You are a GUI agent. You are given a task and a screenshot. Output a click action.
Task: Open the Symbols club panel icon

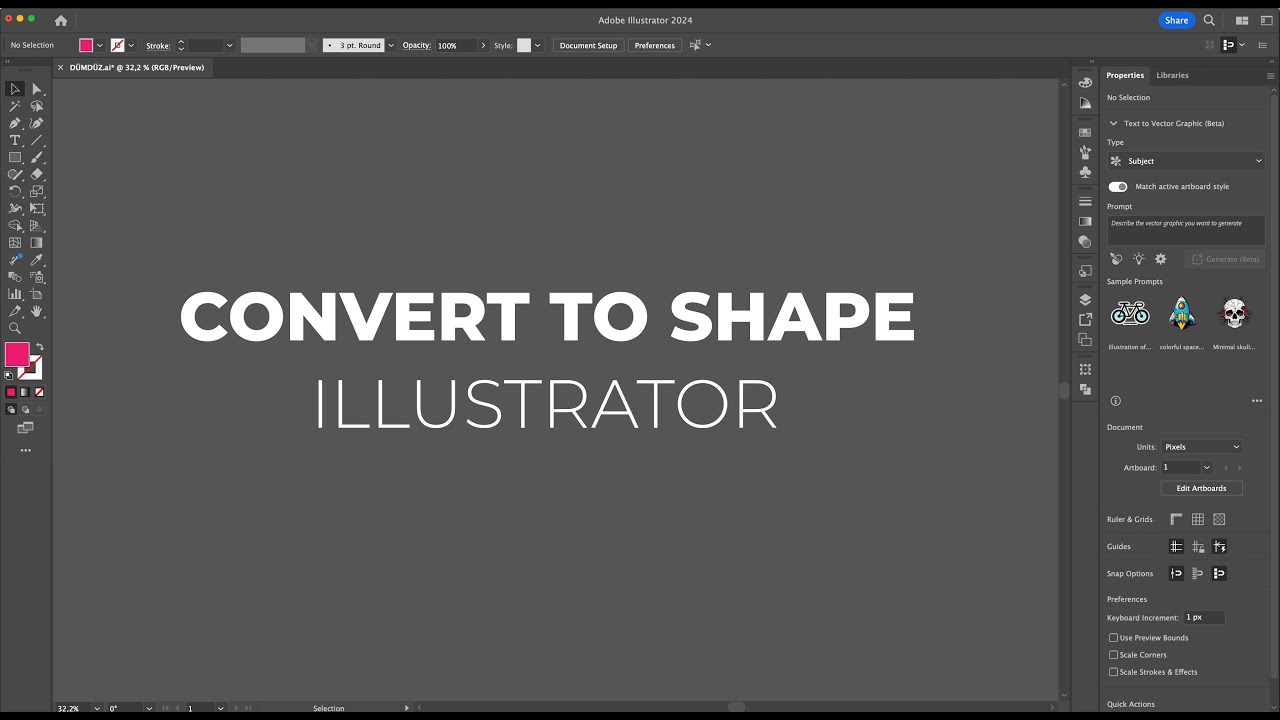point(1085,172)
